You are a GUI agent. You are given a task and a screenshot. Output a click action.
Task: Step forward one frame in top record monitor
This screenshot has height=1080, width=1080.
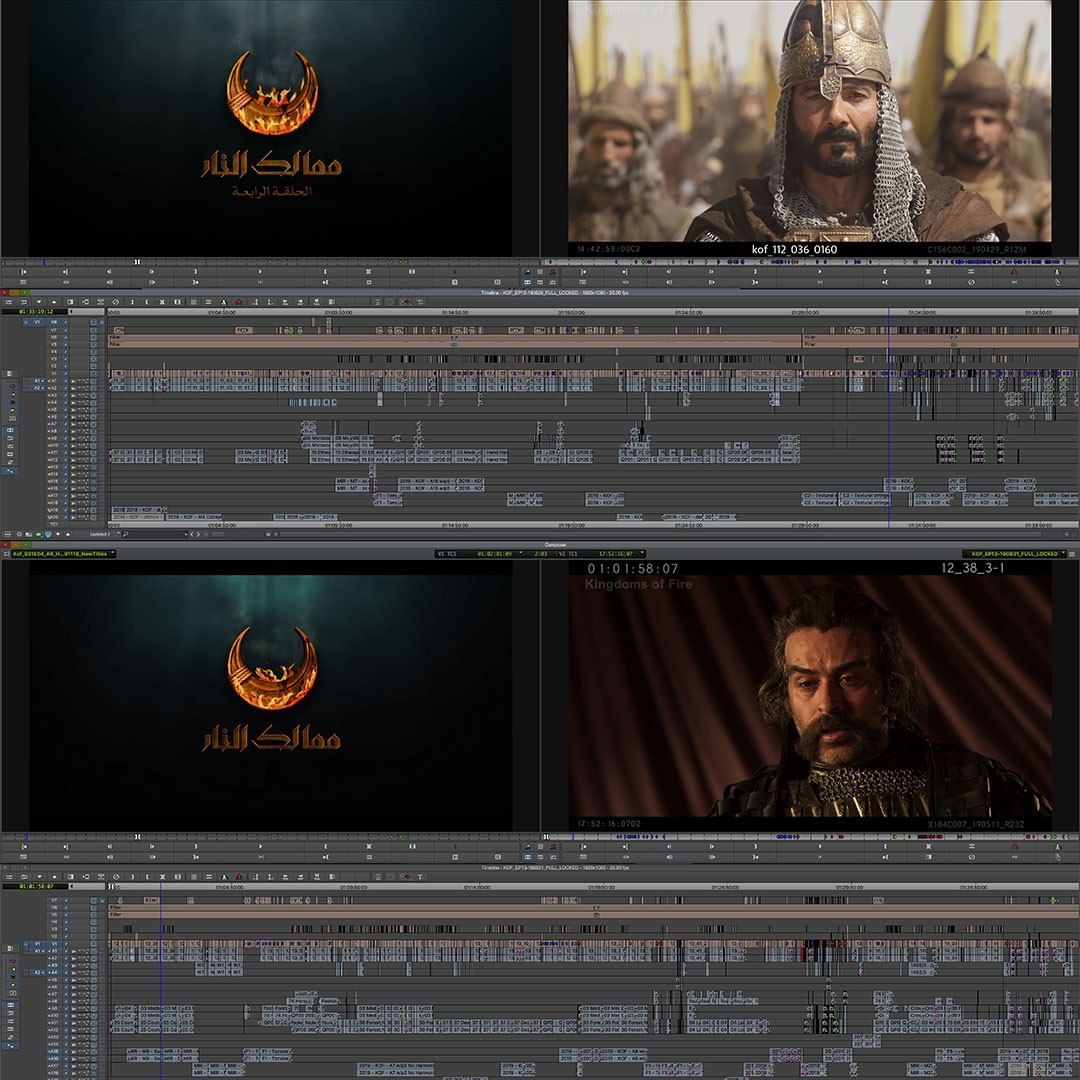coord(712,272)
